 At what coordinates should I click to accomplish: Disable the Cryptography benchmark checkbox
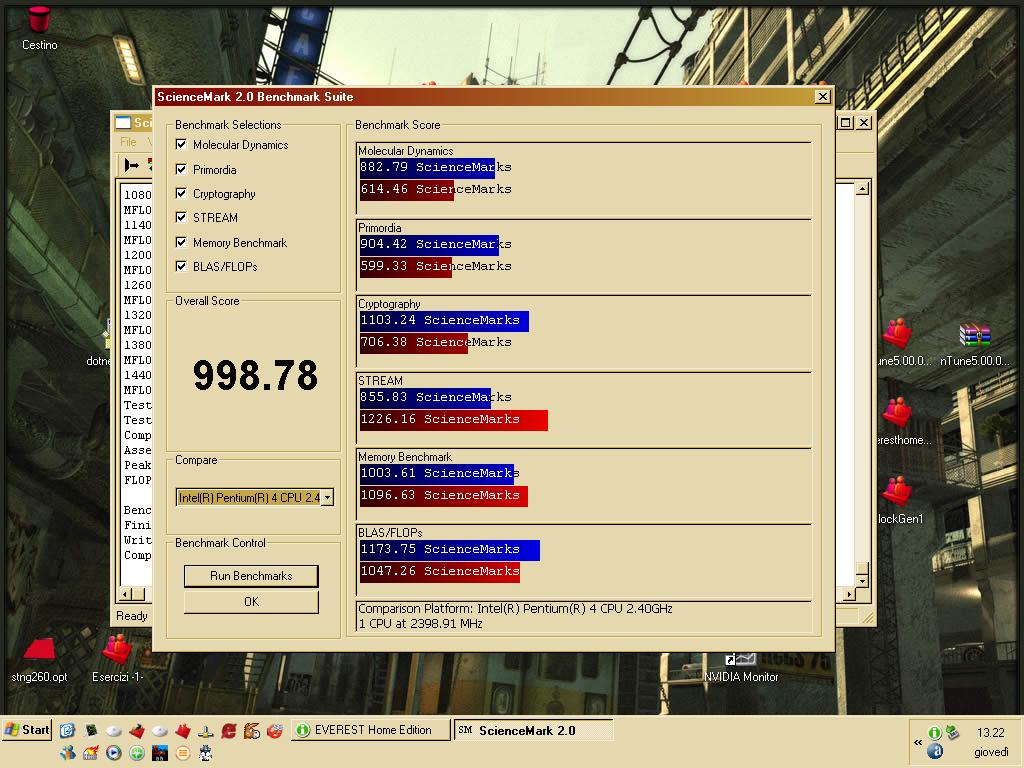click(182, 193)
